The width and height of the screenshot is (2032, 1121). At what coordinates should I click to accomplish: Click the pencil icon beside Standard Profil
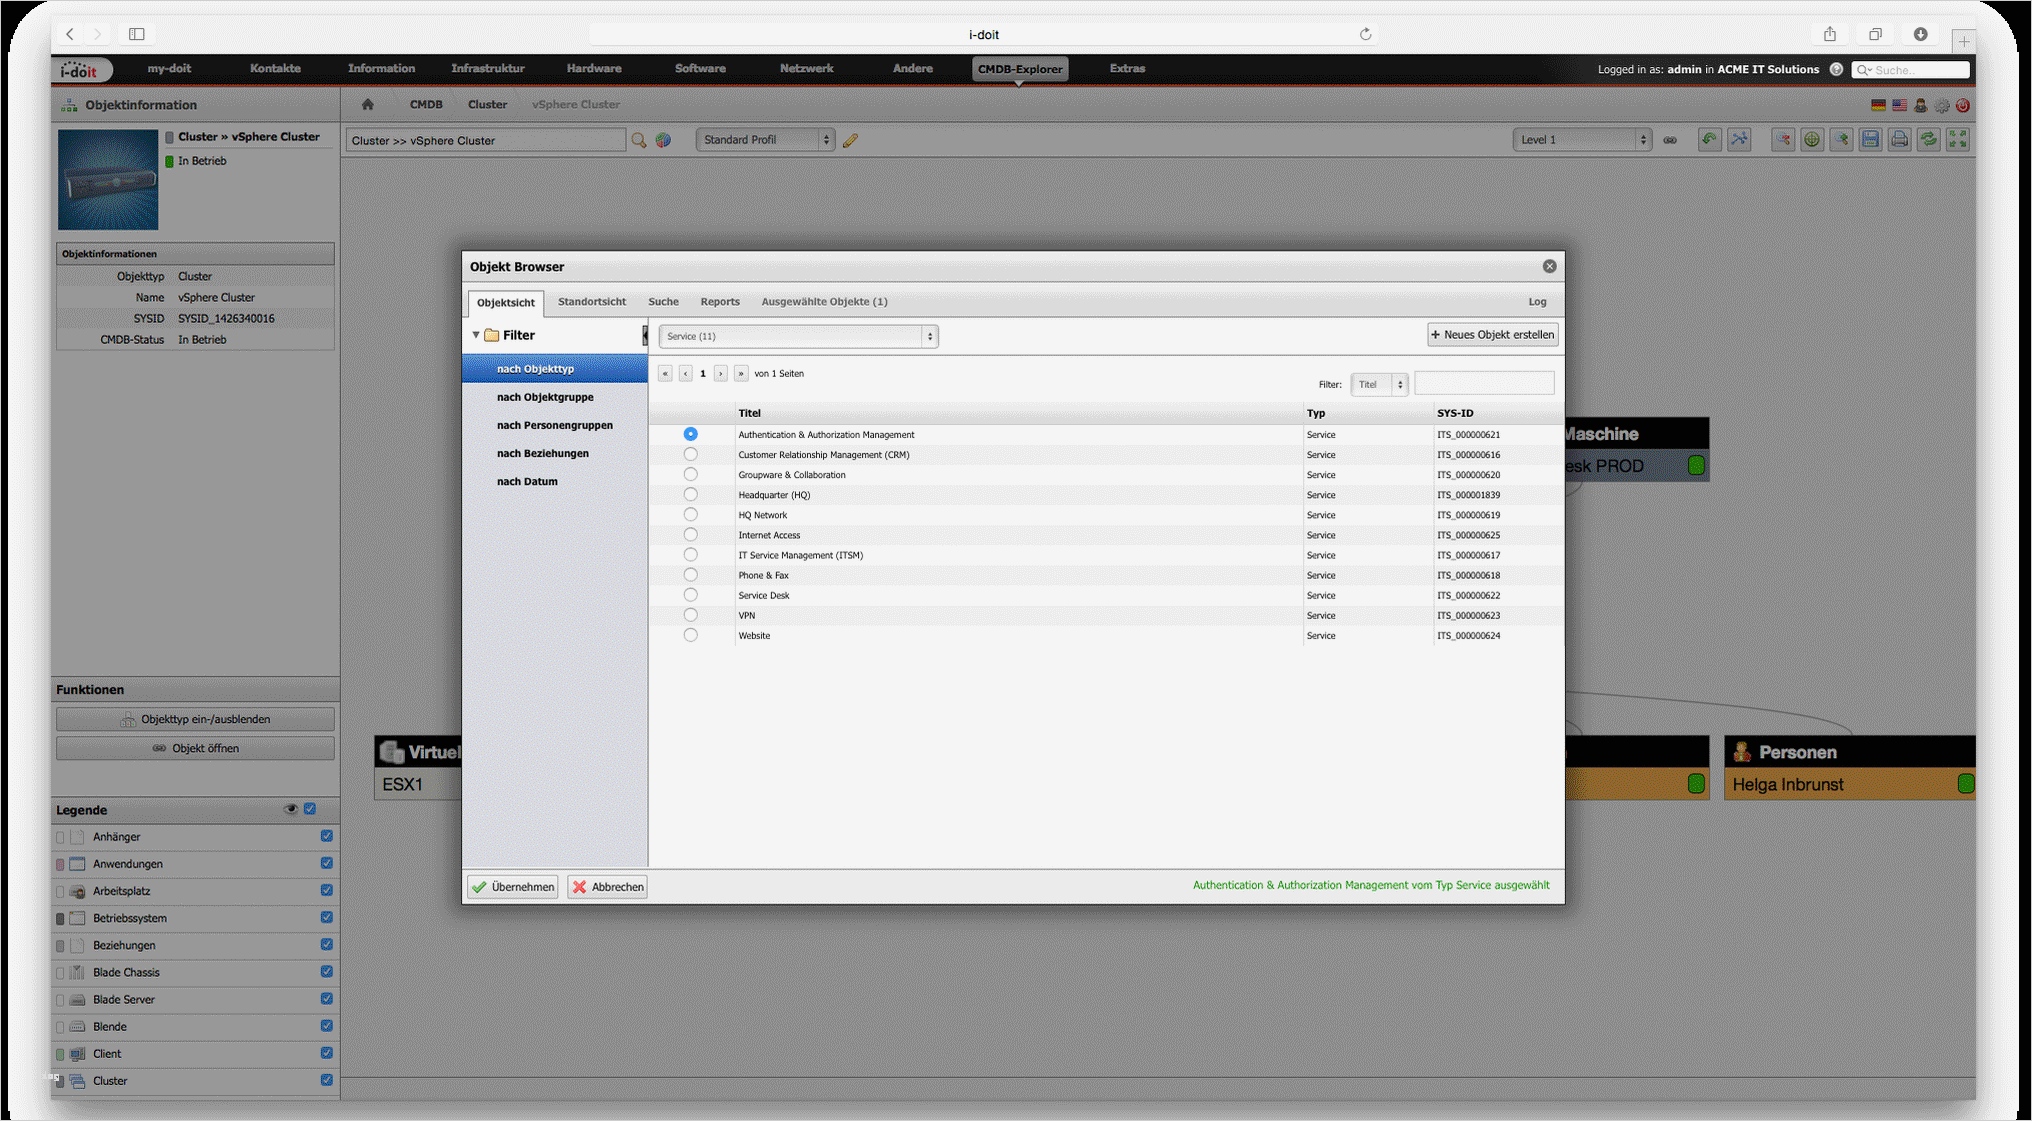pos(850,141)
